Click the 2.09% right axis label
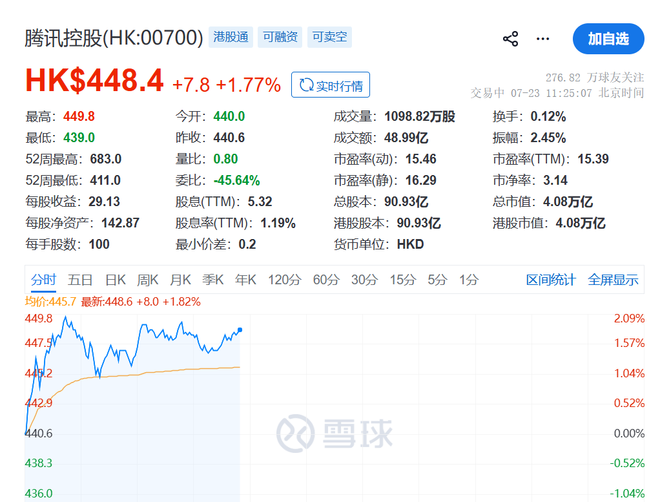660x502 pixels. click(x=629, y=319)
